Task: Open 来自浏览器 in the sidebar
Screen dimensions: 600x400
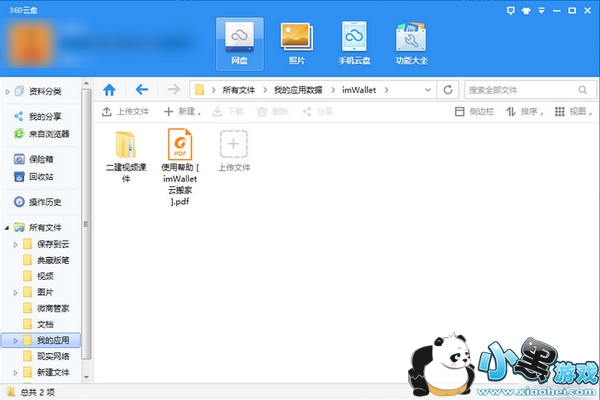Action: point(49,134)
